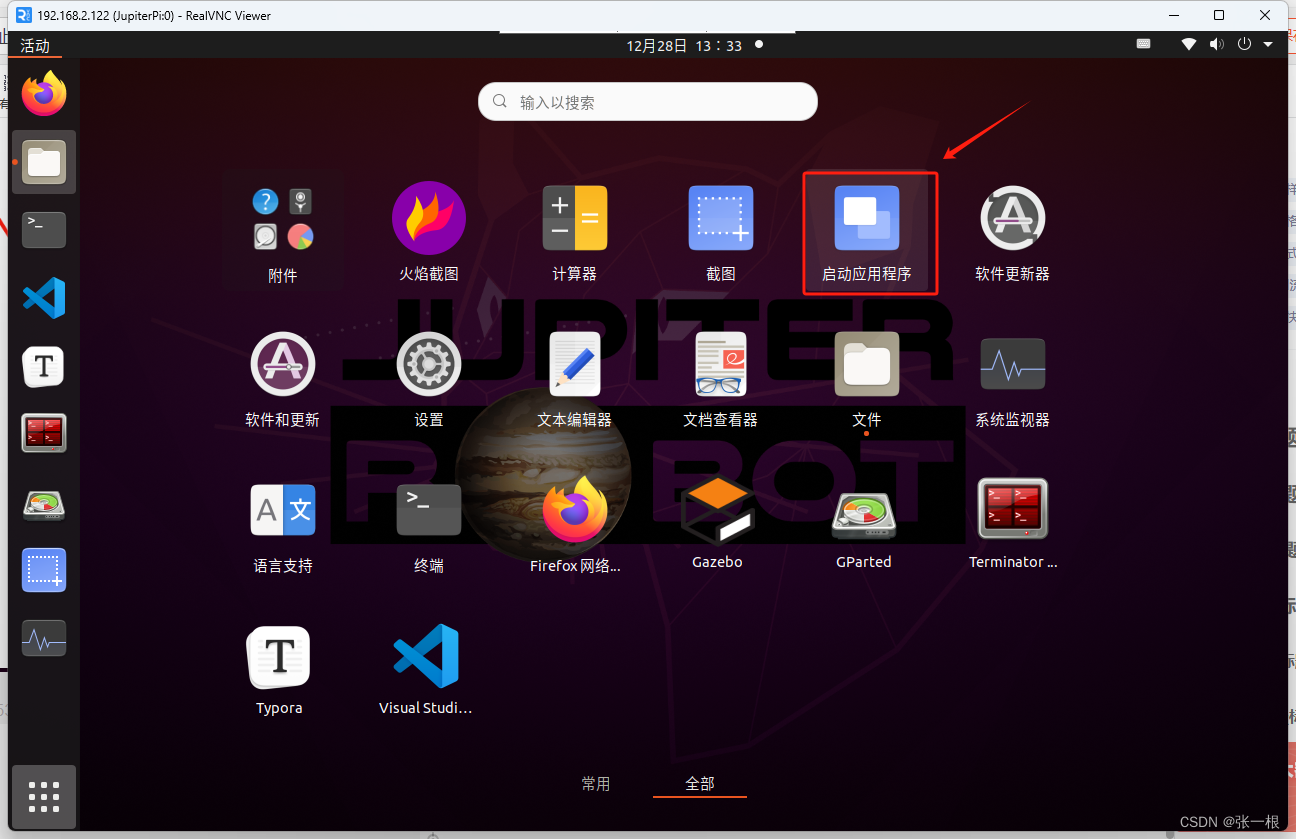1296x839 pixels.
Task: Click system monitor icon in dock
Action: [x=44, y=638]
